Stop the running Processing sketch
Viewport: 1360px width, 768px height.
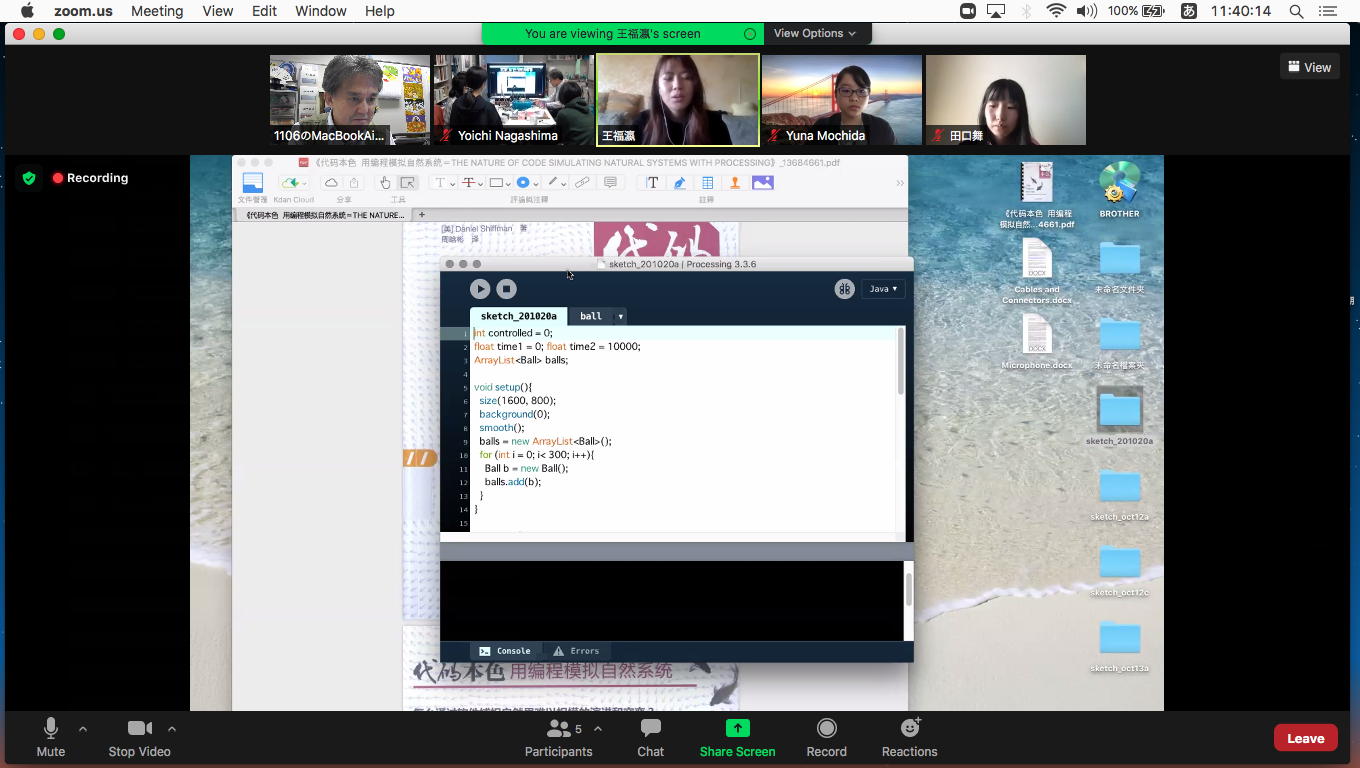point(507,289)
